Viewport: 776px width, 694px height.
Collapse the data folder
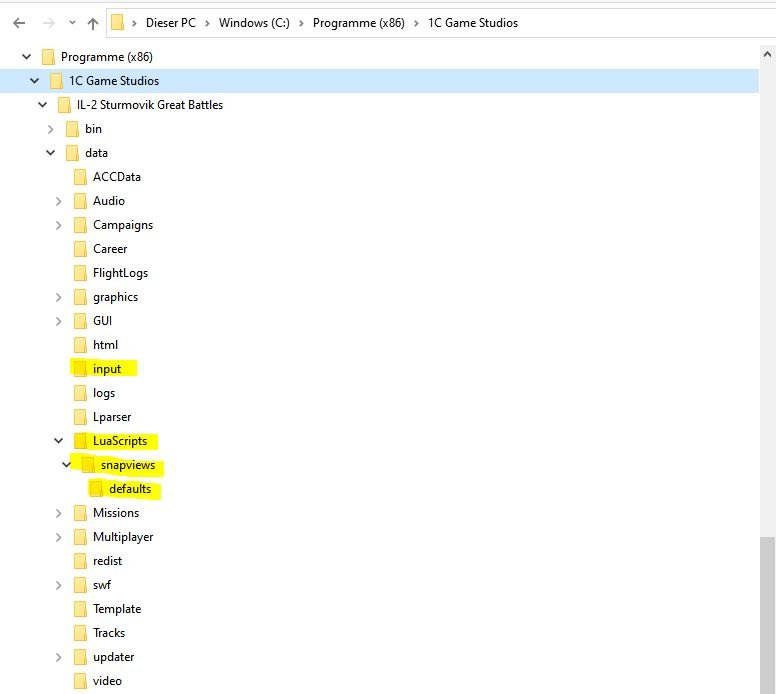[50, 153]
